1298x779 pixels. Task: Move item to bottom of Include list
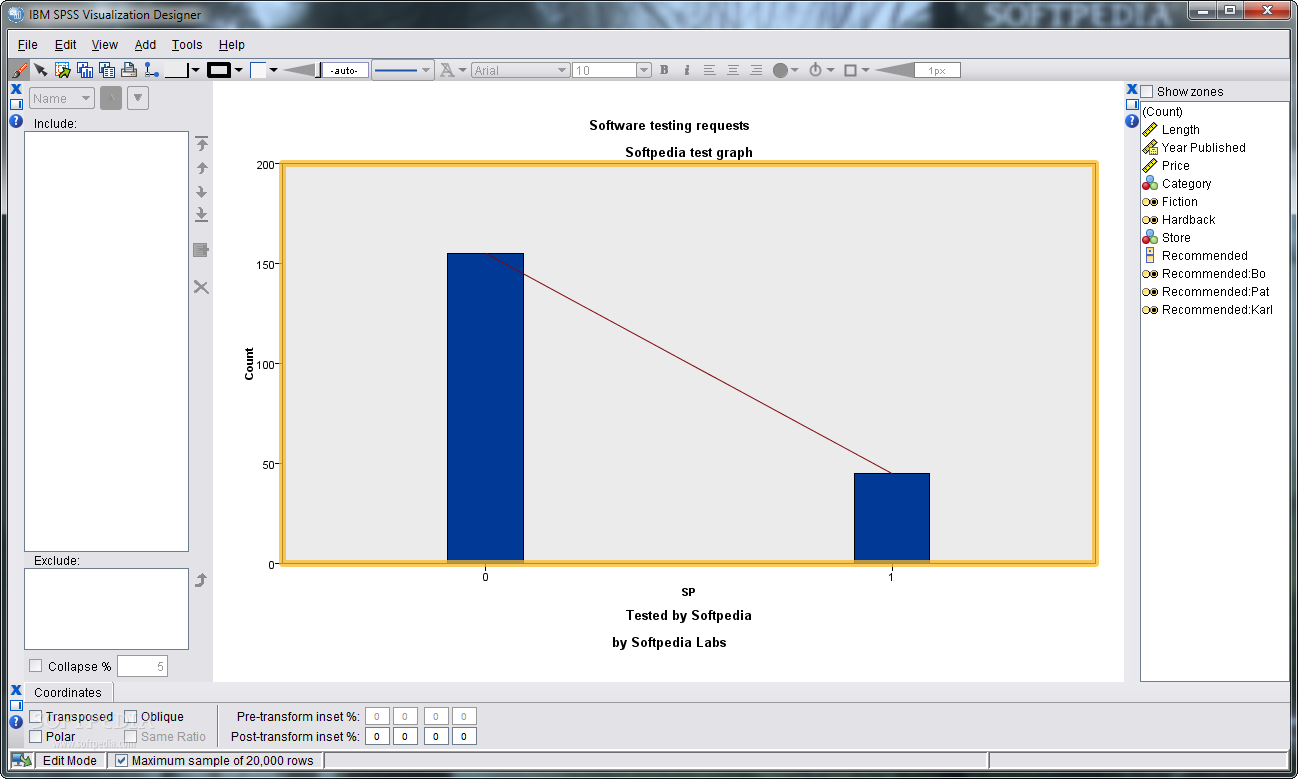201,214
